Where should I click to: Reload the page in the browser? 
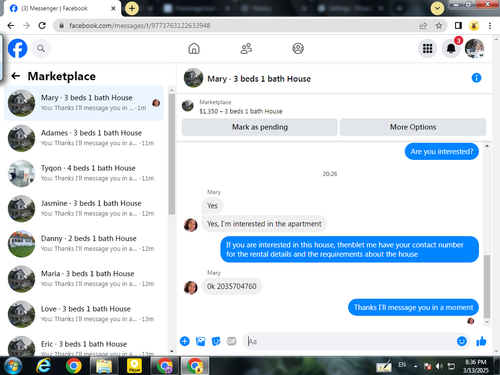coord(42,25)
